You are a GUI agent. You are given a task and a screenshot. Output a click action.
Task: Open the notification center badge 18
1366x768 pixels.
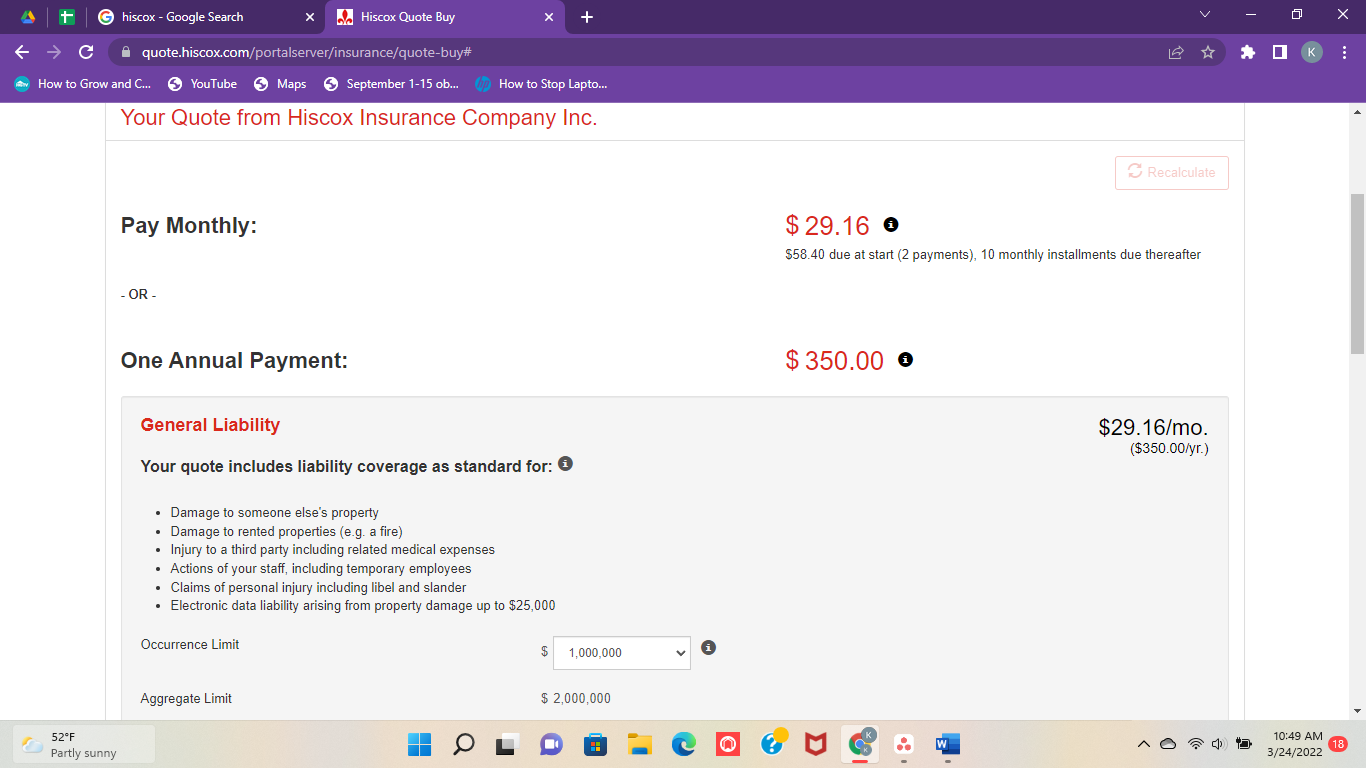tap(1338, 744)
